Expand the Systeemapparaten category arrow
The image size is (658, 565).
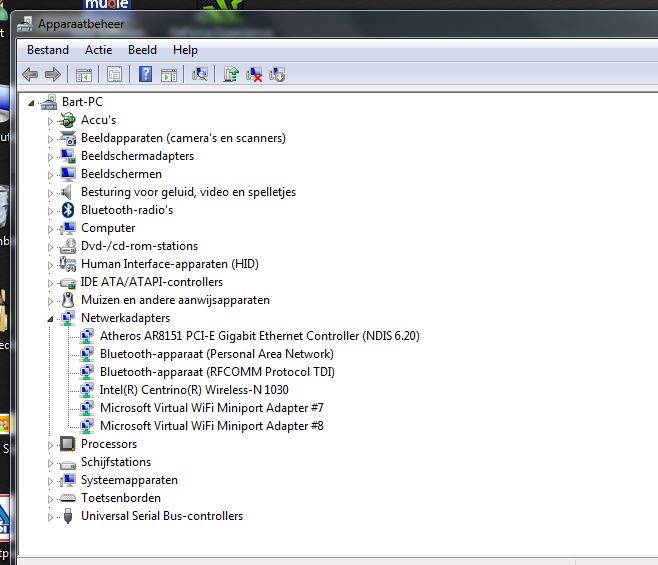click(50, 481)
